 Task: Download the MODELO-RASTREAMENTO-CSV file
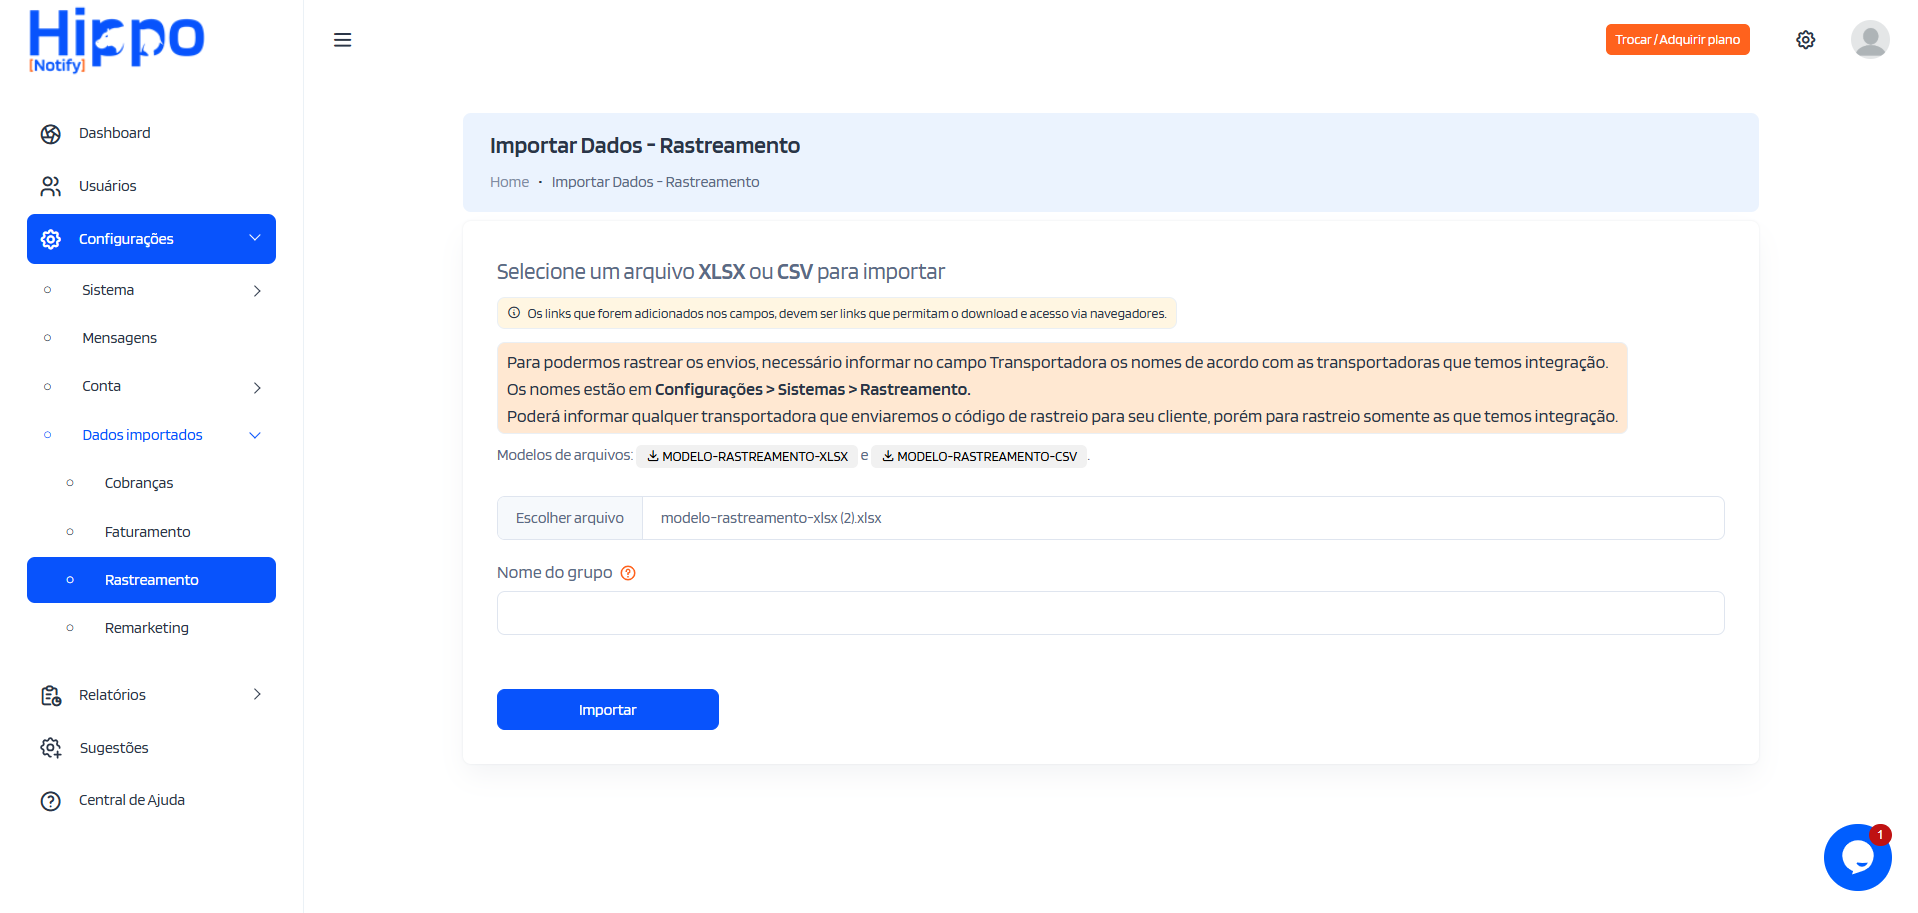(x=979, y=456)
